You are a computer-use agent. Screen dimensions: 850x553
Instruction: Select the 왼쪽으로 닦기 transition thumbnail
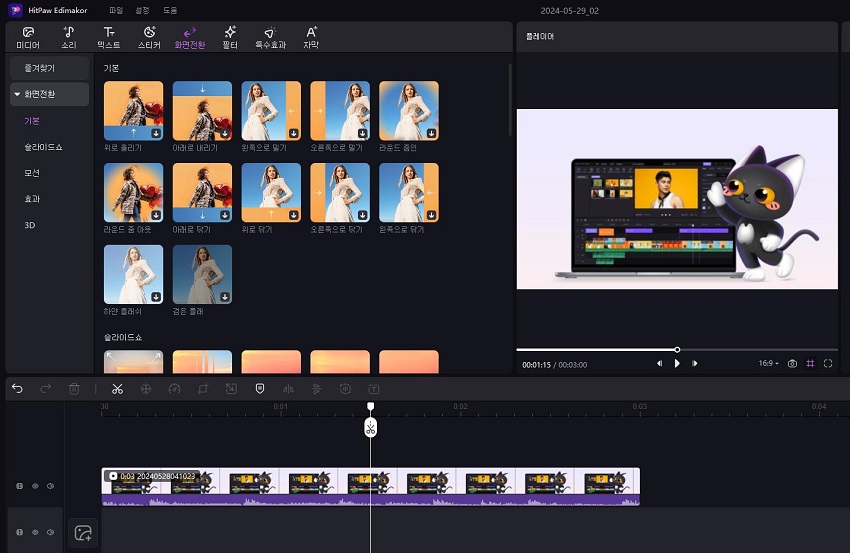click(x=409, y=192)
